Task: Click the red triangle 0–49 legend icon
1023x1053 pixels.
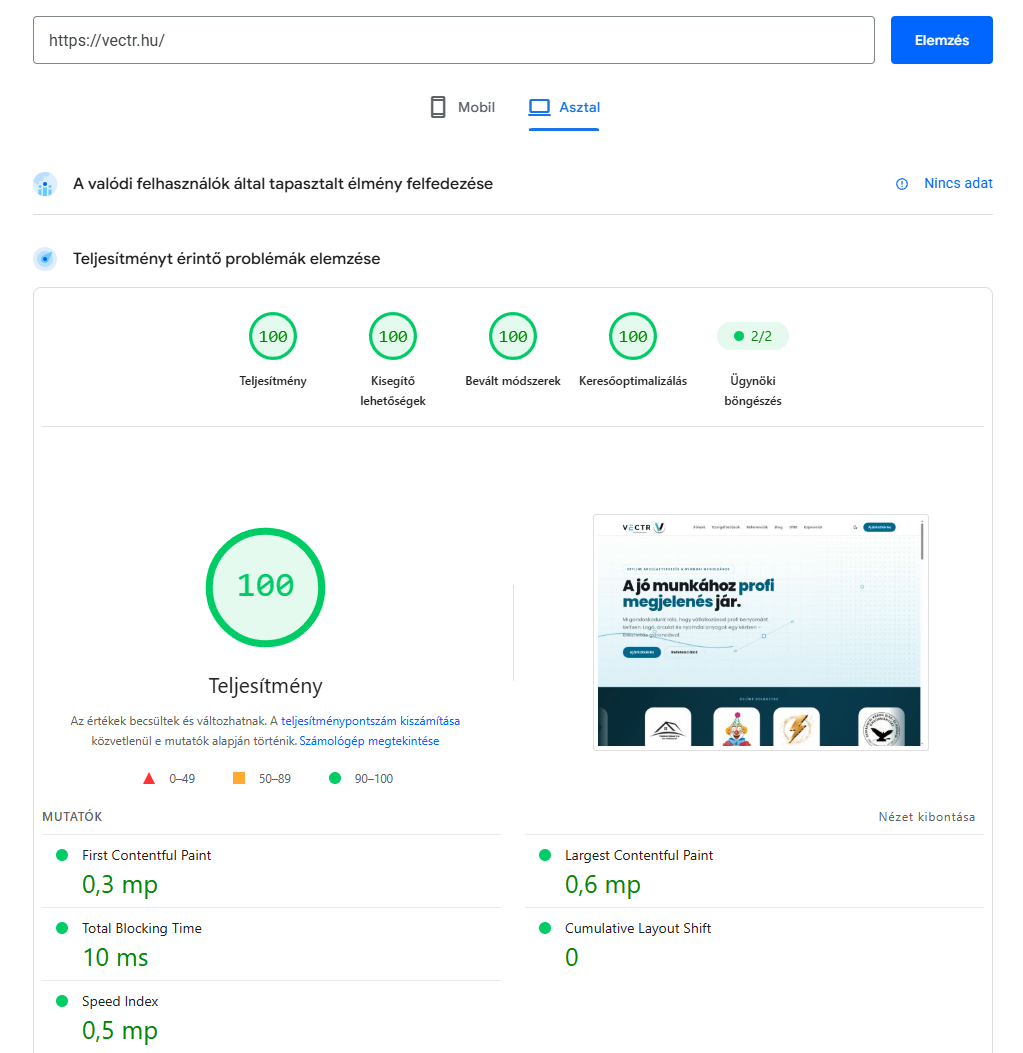Action: click(149, 778)
